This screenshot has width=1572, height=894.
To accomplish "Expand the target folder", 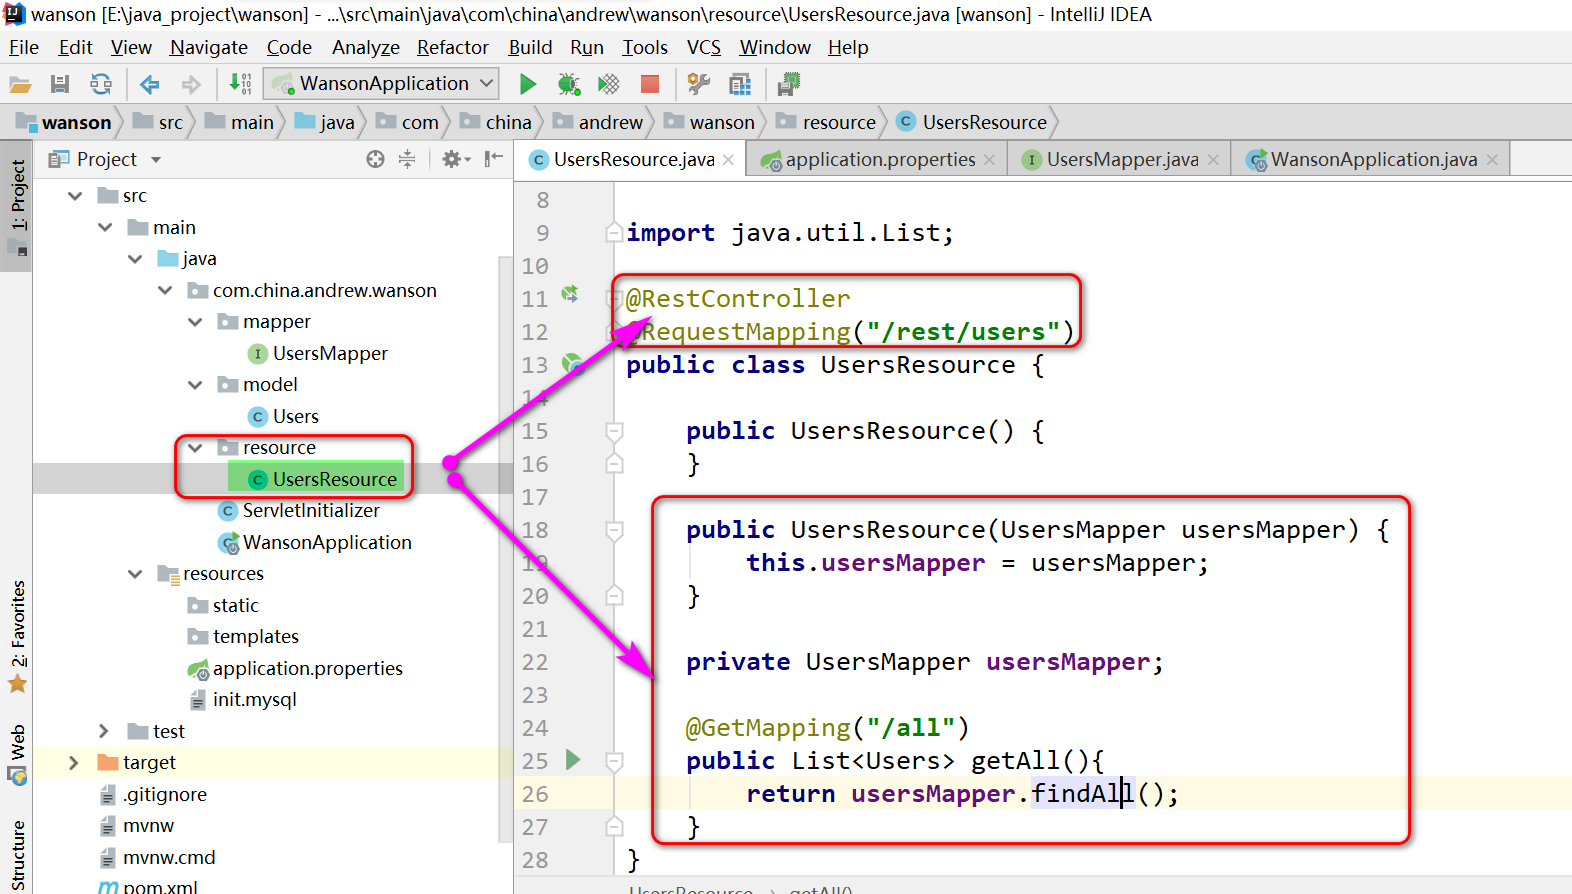I will [x=74, y=763].
